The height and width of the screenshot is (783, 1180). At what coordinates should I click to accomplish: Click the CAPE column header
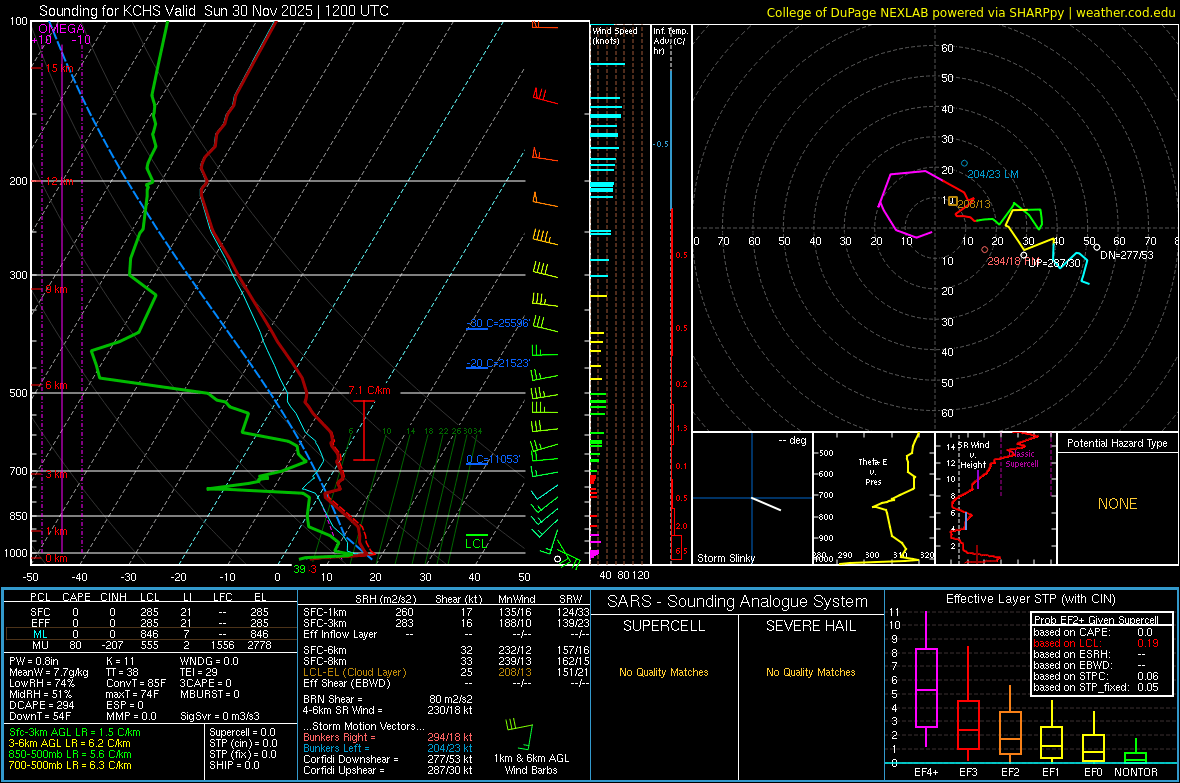(x=76, y=597)
